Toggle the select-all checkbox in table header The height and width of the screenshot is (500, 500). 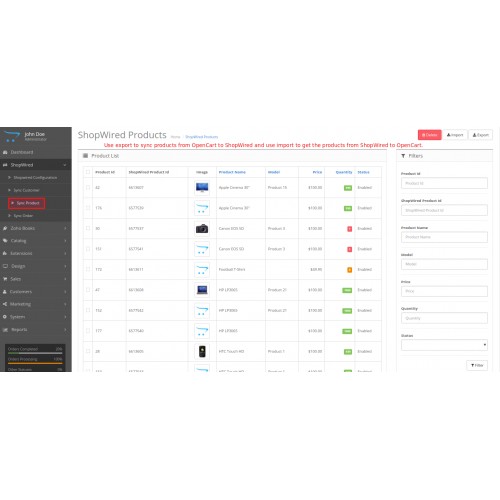pyautogui.click(x=88, y=172)
